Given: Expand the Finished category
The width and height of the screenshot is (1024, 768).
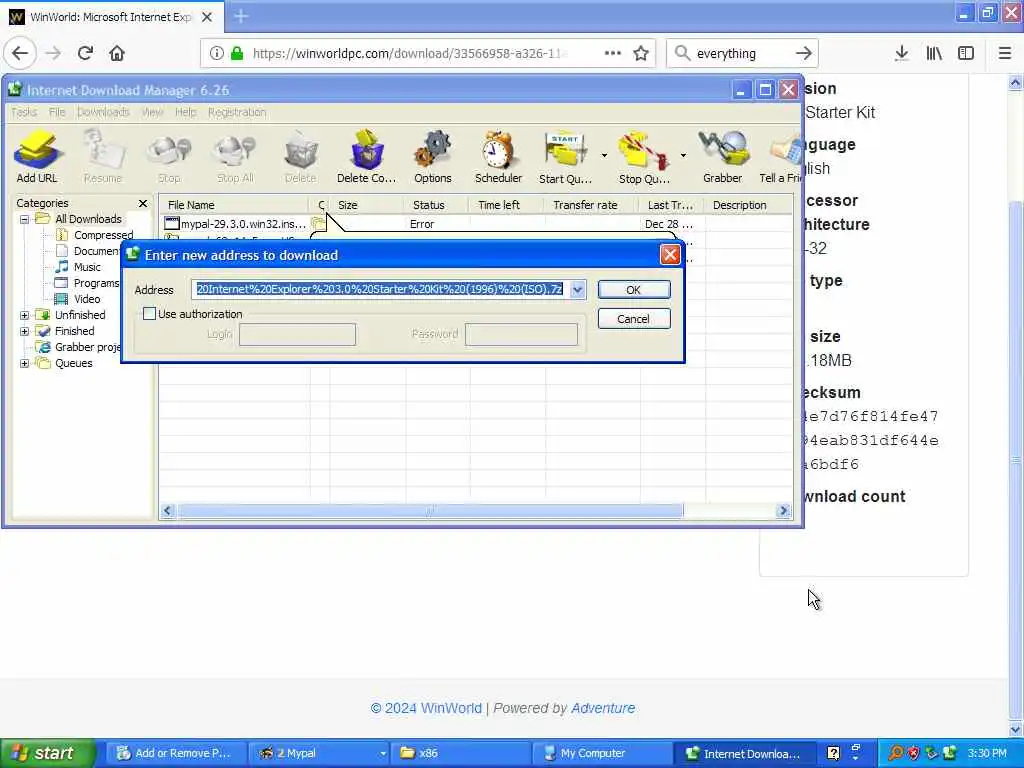Looking at the screenshot, I should [24, 331].
